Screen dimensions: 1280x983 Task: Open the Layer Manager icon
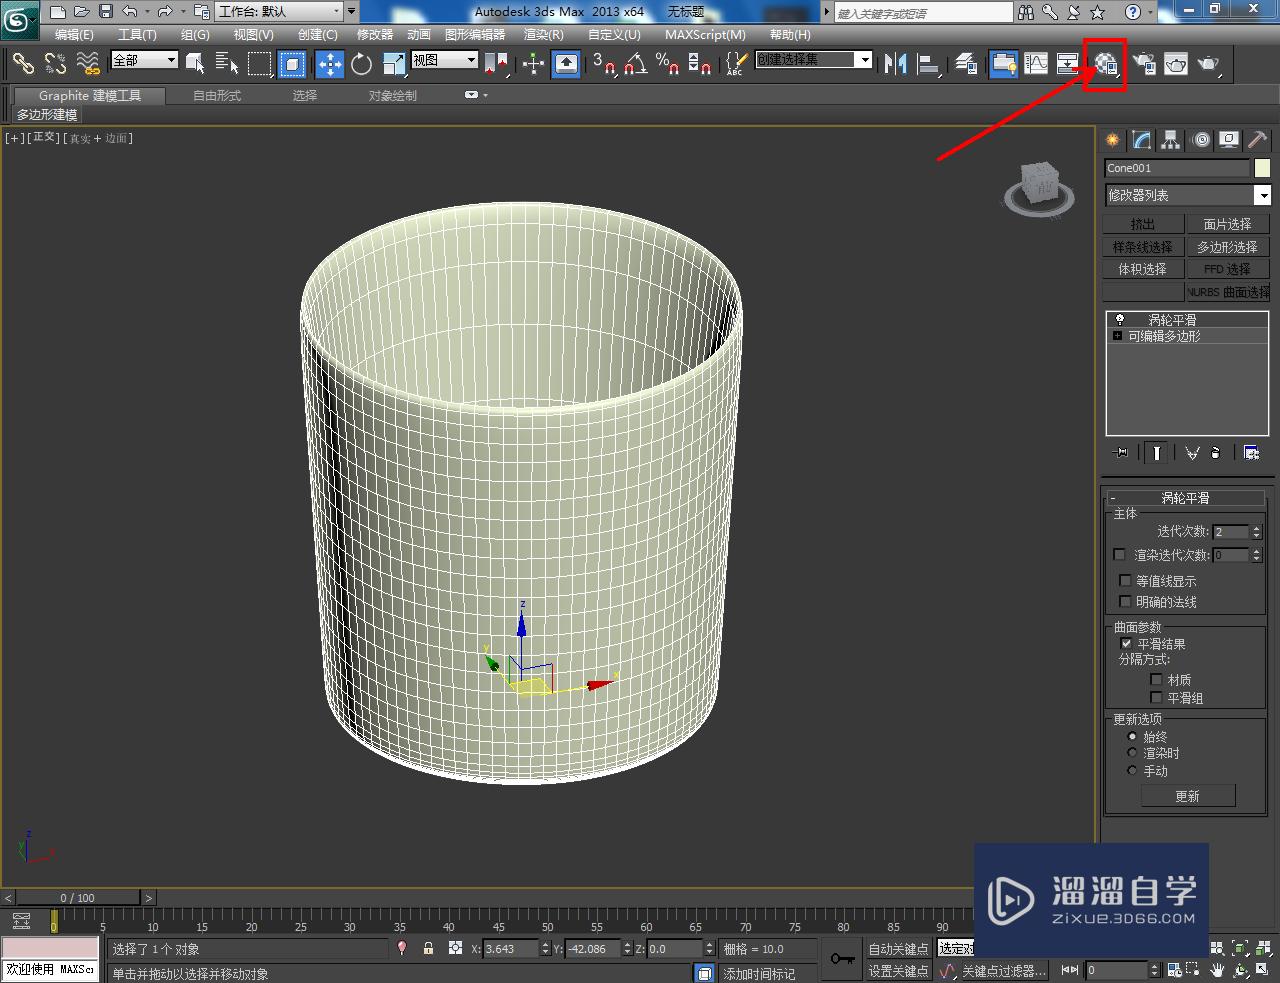click(x=966, y=64)
